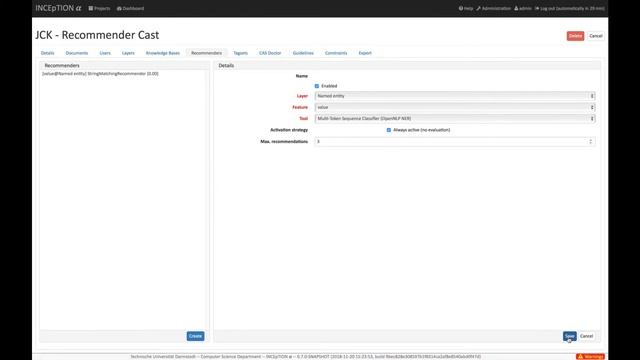Viewport: 640px width, 360px height.
Task: Open the Help menu item
Action: click(466, 8)
